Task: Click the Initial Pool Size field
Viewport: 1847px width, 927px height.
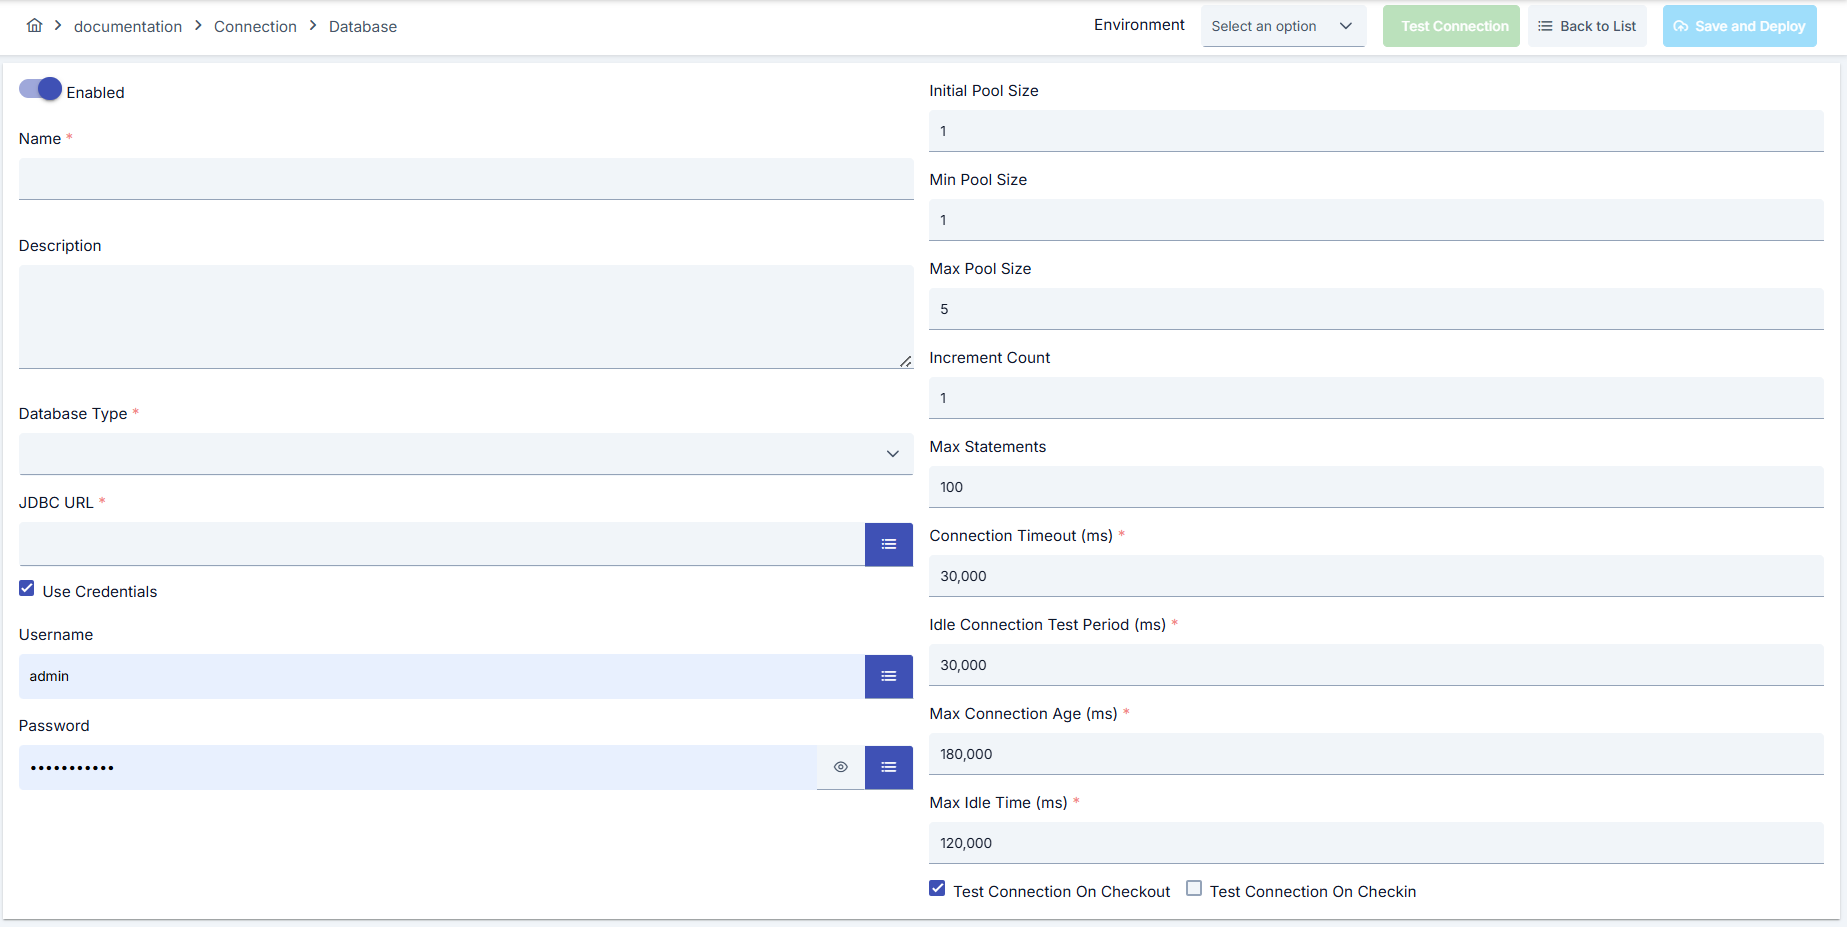Action: pos(1376,131)
